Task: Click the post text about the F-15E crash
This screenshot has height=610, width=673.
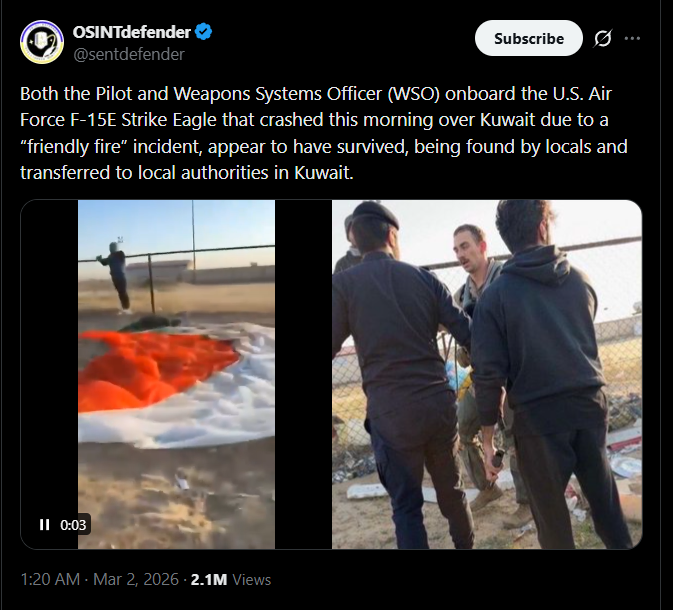Action: (x=324, y=133)
